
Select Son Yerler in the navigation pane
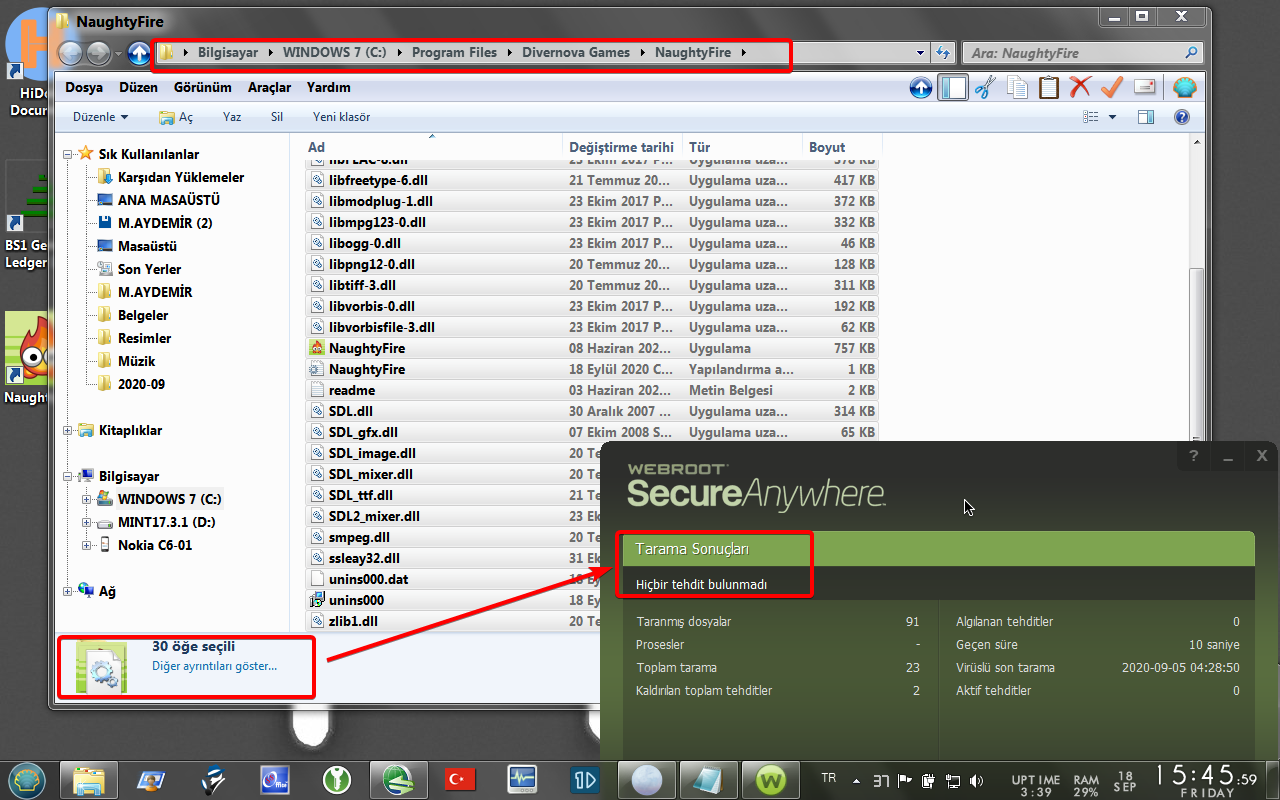click(x=150, y=269)
